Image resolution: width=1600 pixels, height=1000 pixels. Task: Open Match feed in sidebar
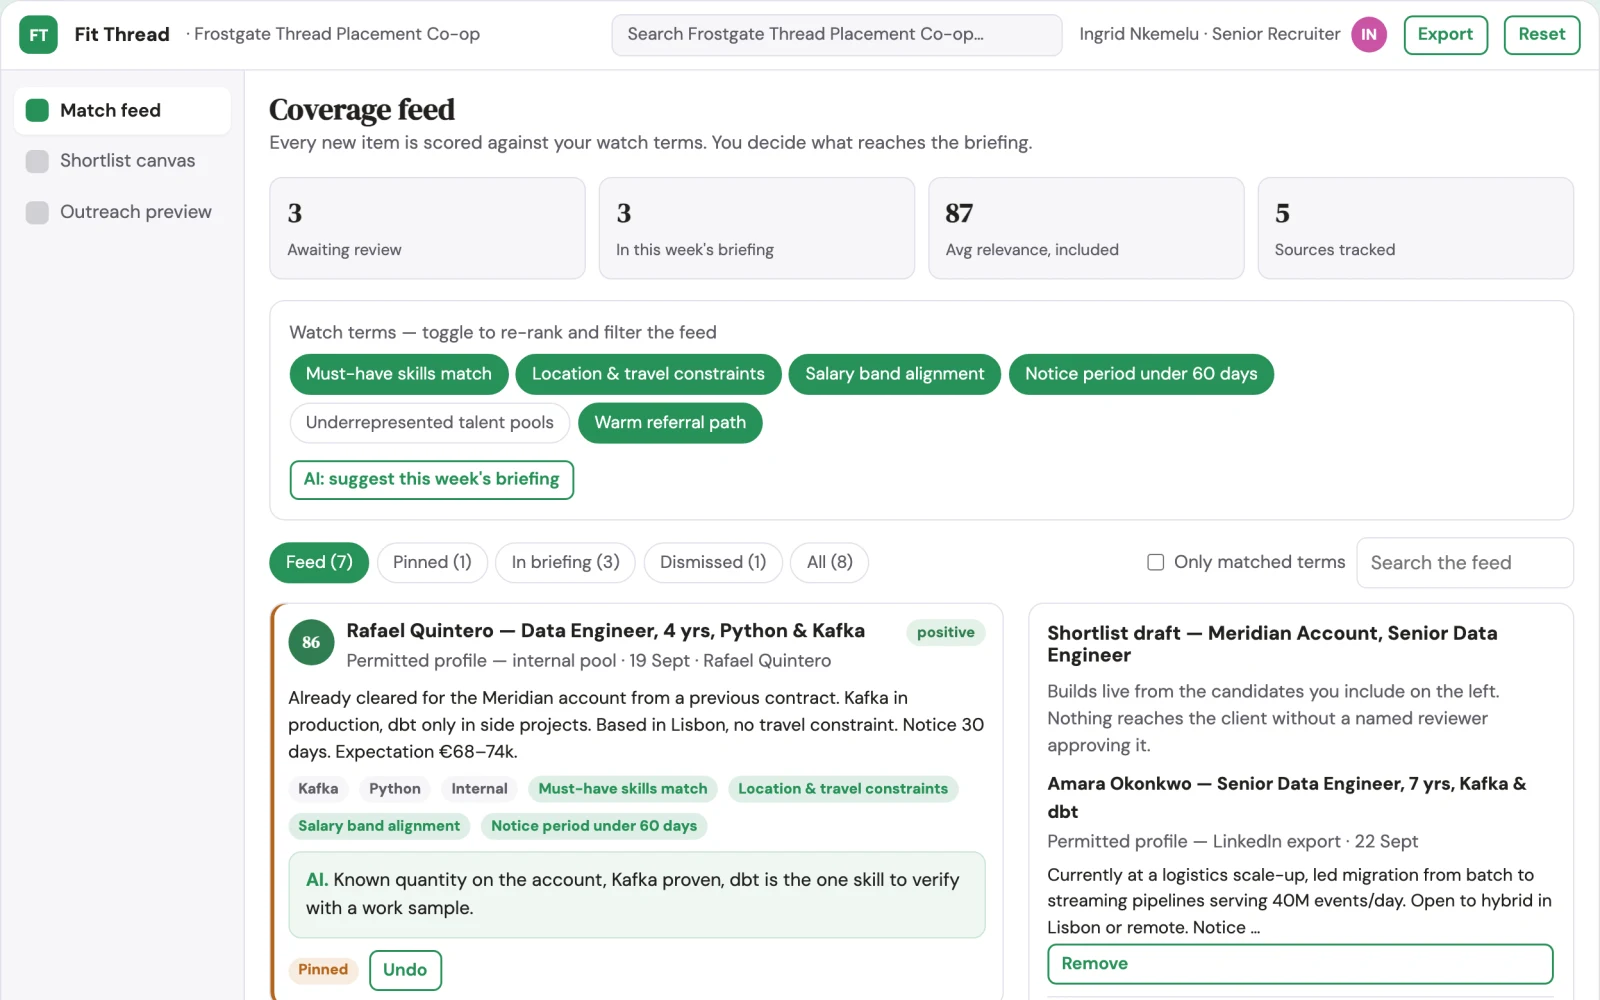tap(122, 110)
